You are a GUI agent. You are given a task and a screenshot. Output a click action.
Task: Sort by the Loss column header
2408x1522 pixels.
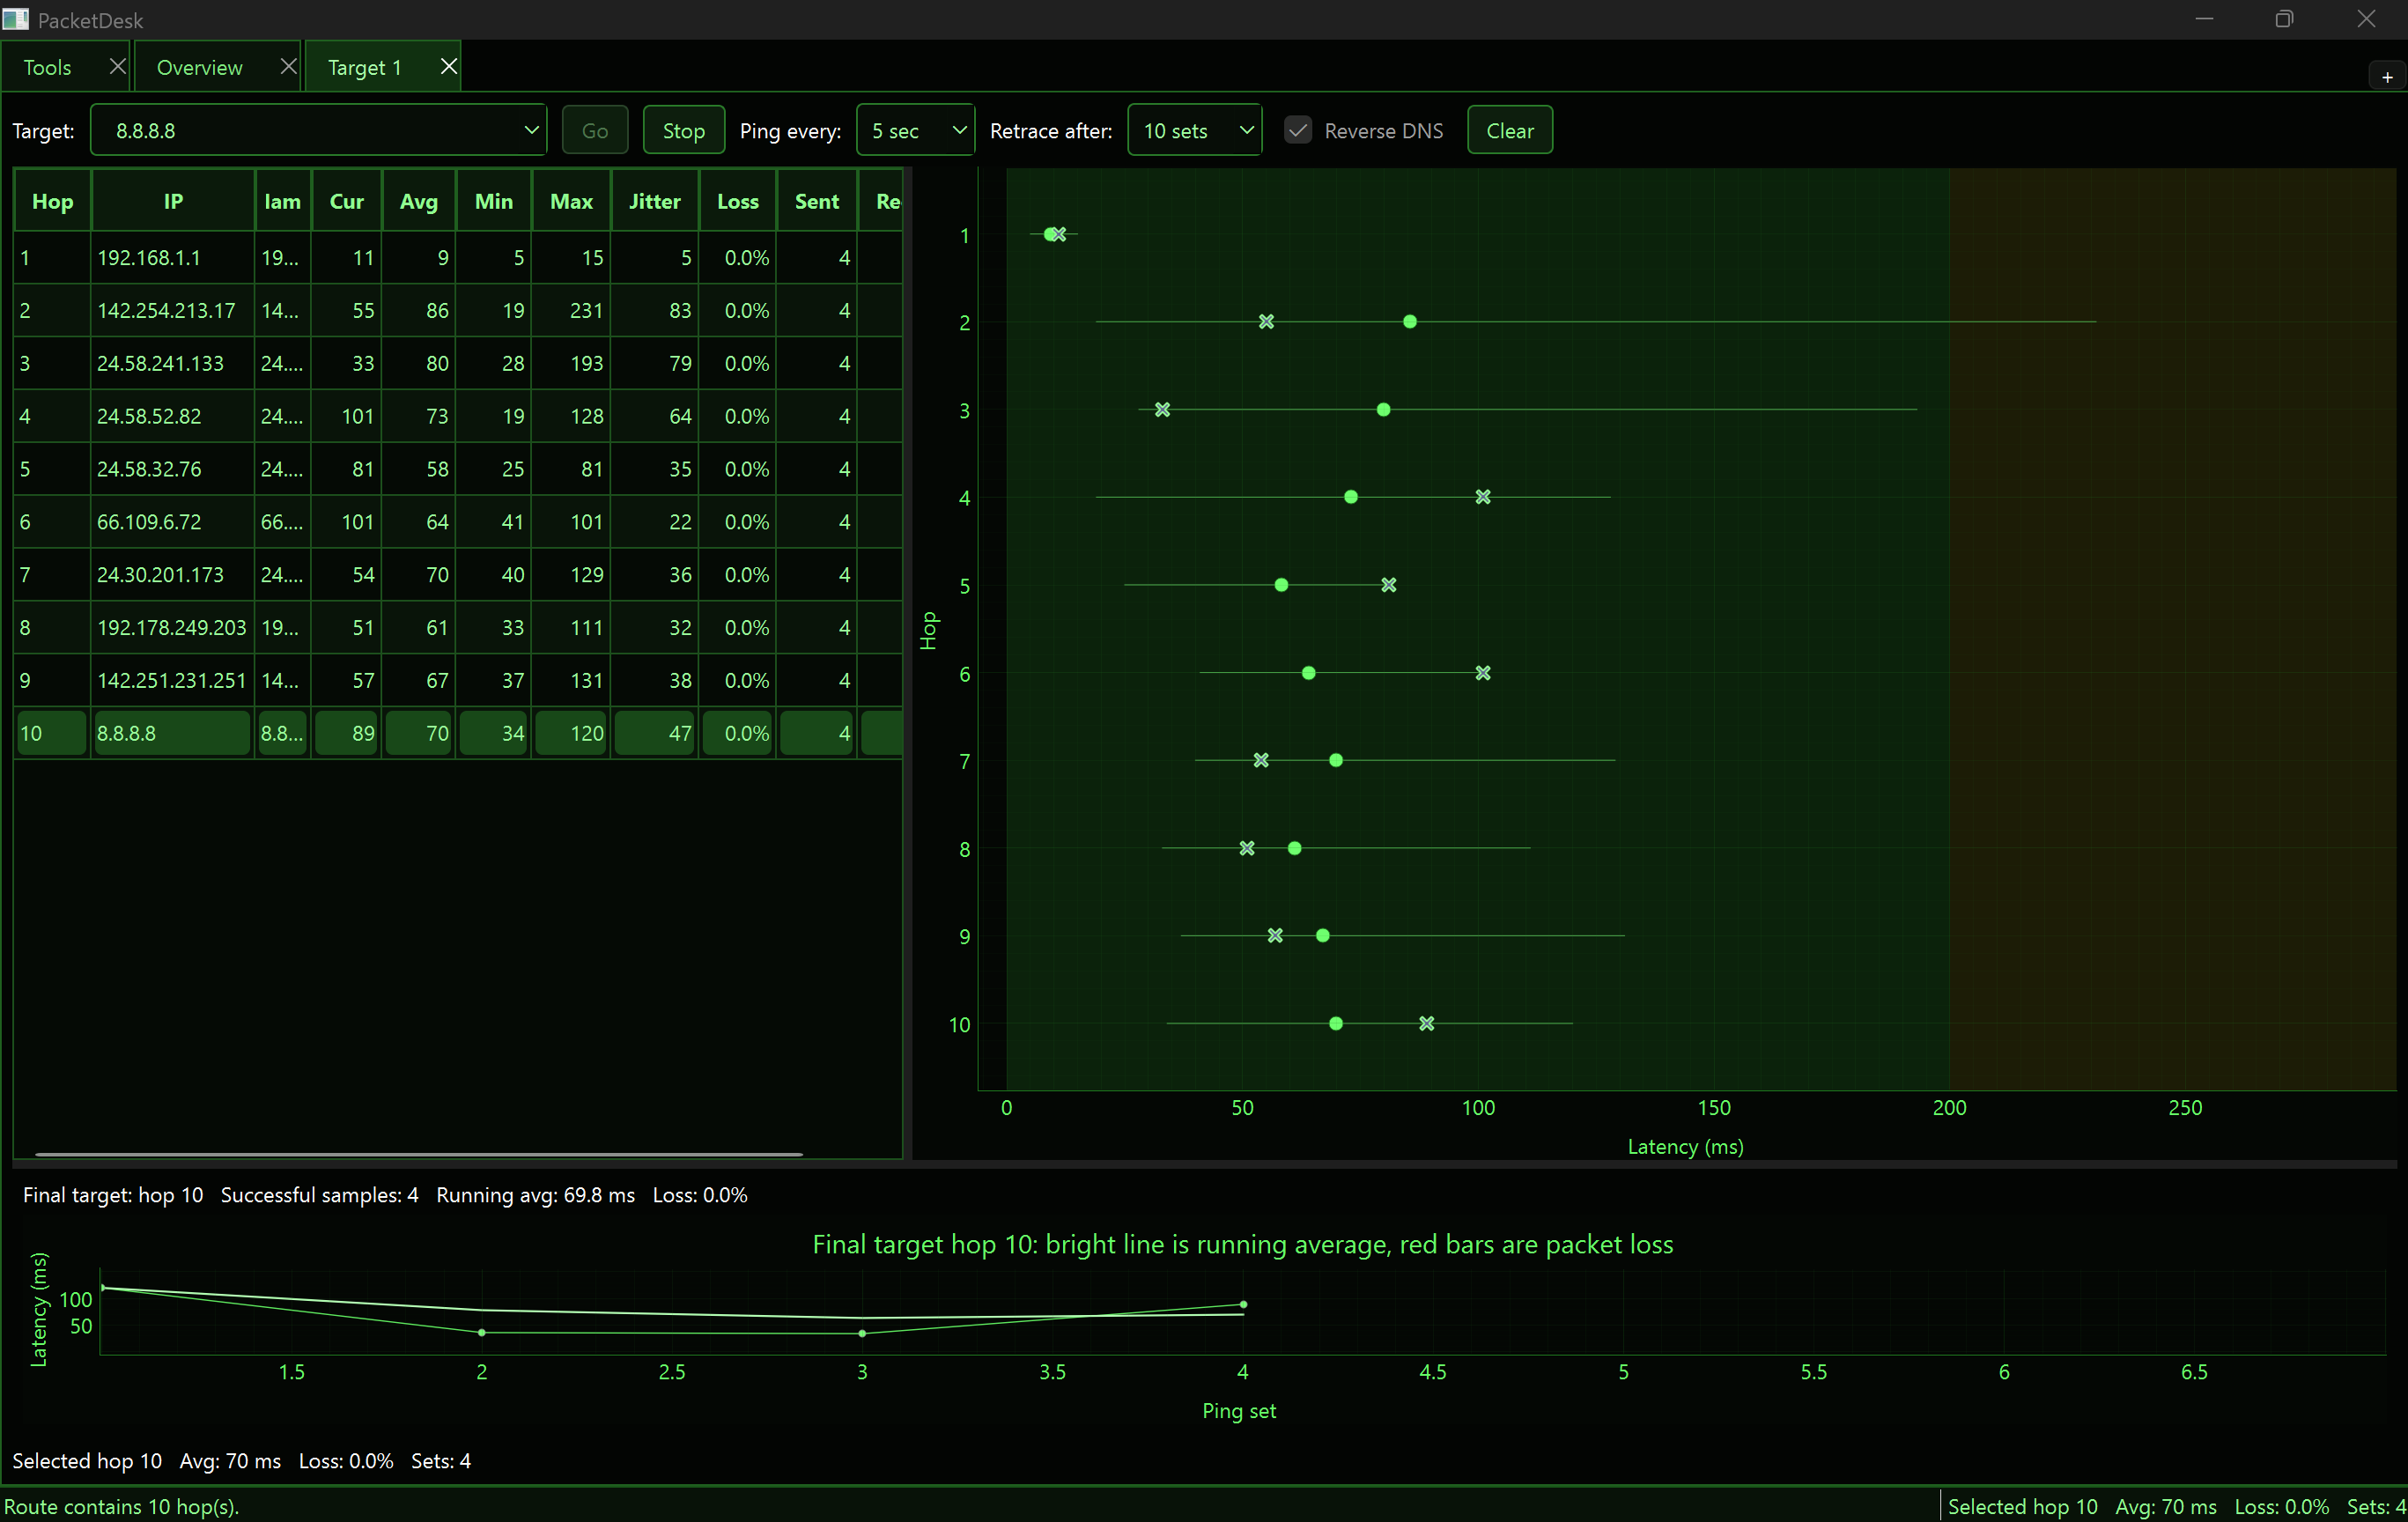click(738, 201)
